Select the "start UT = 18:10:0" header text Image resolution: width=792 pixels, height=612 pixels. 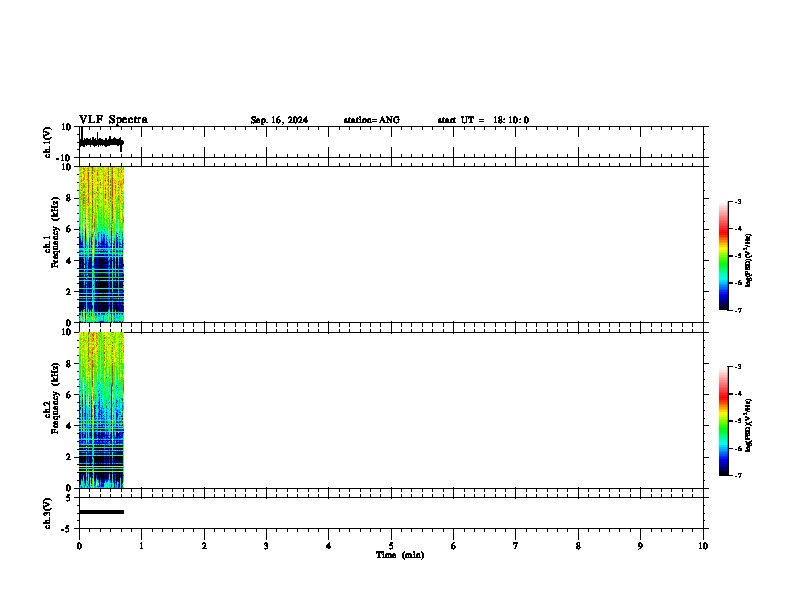click(x=483, y=120)
